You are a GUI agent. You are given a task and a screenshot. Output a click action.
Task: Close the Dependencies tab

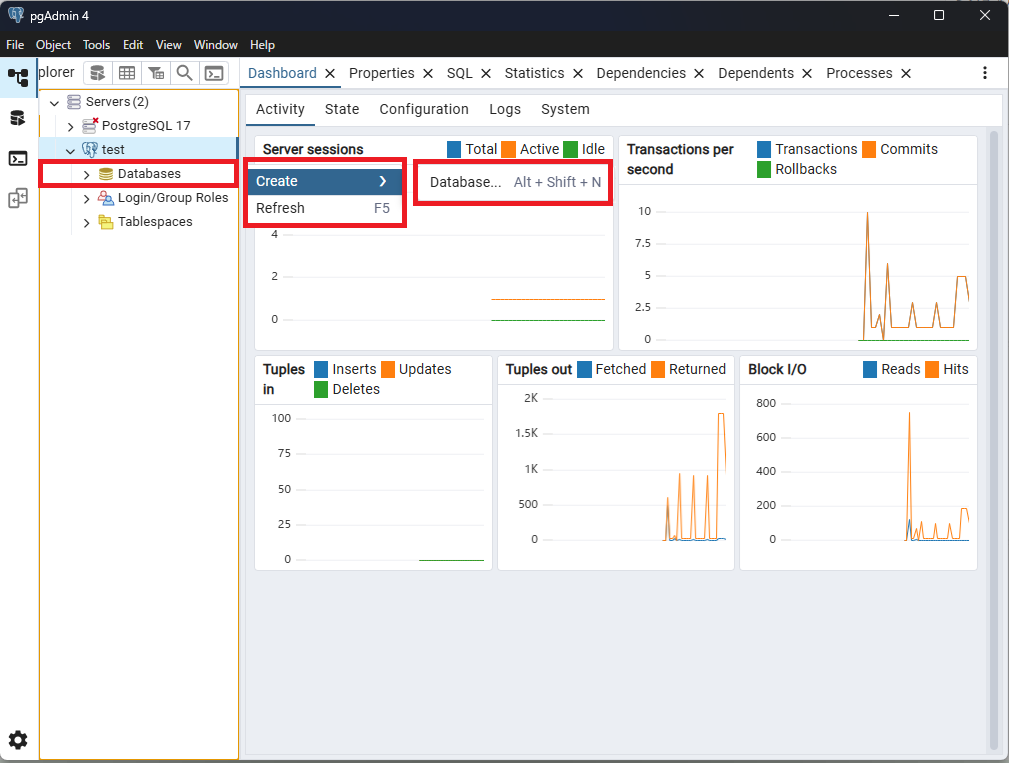[x=699, y=73]
